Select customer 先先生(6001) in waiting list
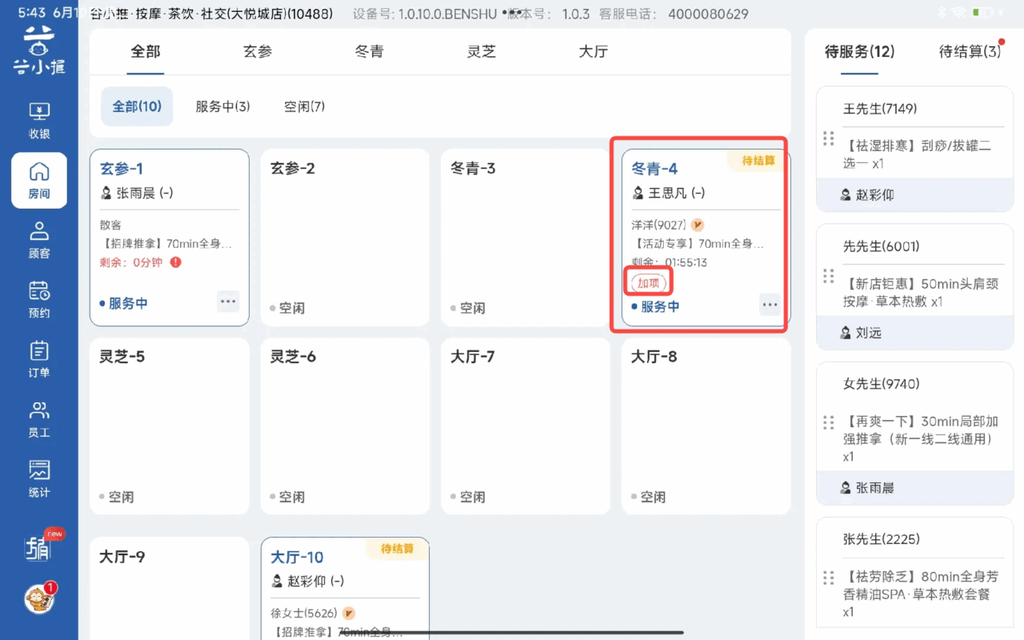 point(881,246)
